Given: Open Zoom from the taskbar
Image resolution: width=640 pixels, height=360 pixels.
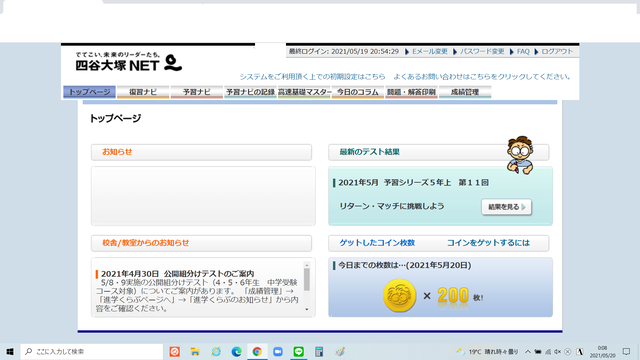Looking at the screenshot, I should [x=278, y=351].
